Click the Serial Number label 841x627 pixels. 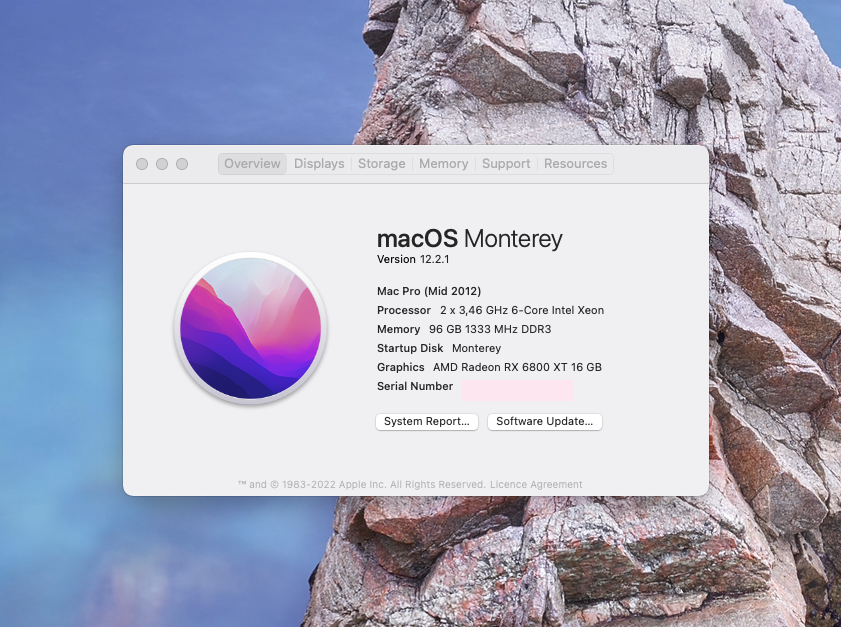(x=415, y=386)
